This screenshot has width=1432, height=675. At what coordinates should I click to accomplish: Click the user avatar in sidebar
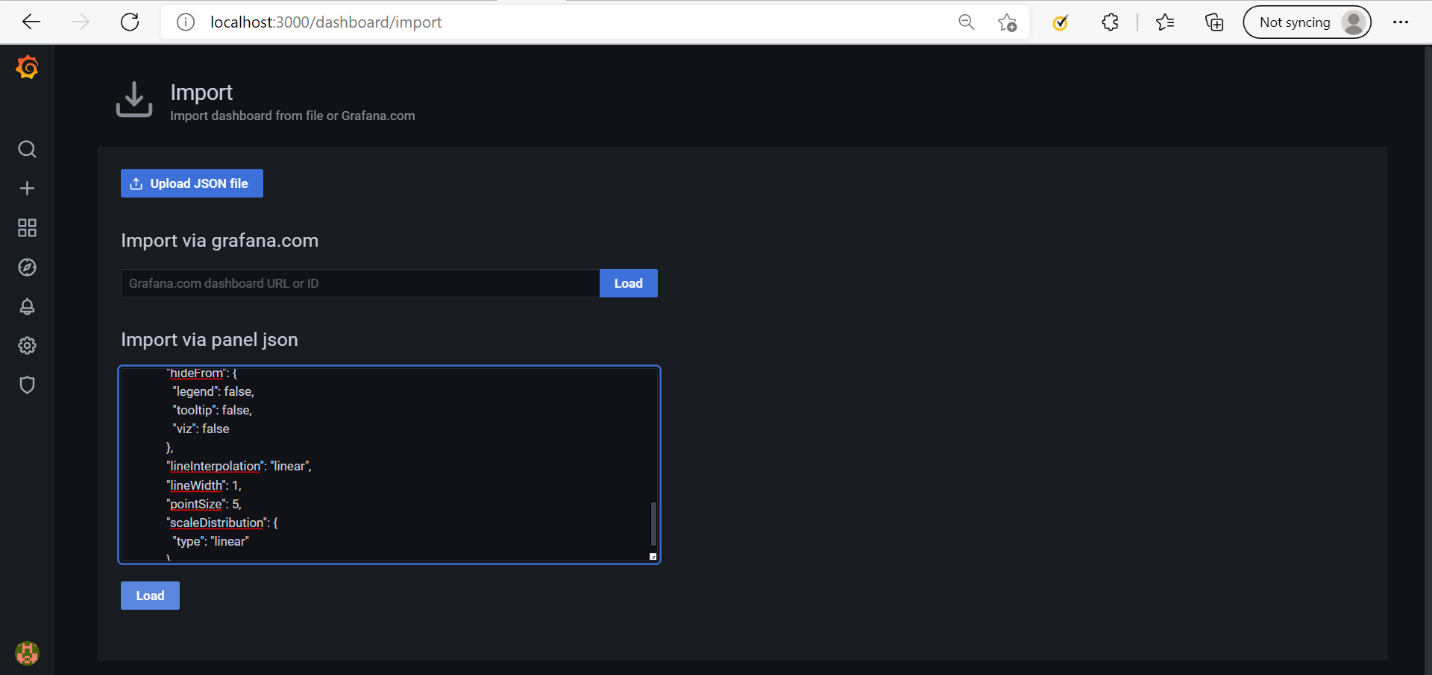coord(27,653)
